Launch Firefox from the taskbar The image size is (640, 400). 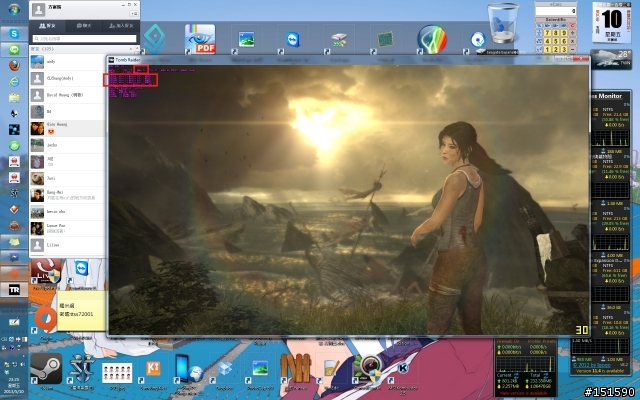tap(14, 65)
